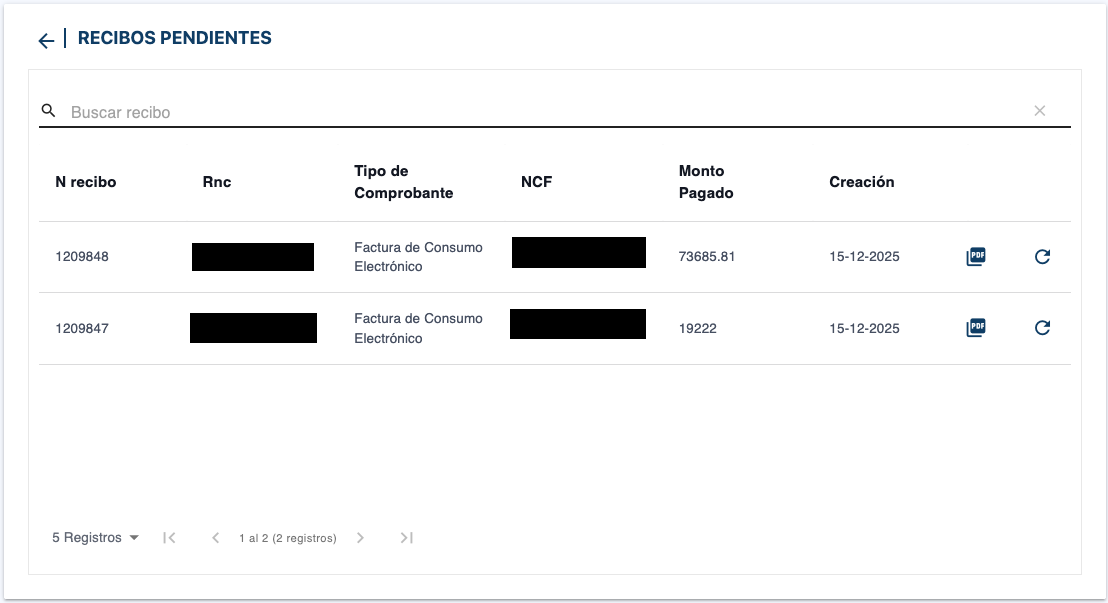The height and width of the screenshot is (603, 1108).
Task: Click the magnifying glass search icon
Action: coord(48,111)
